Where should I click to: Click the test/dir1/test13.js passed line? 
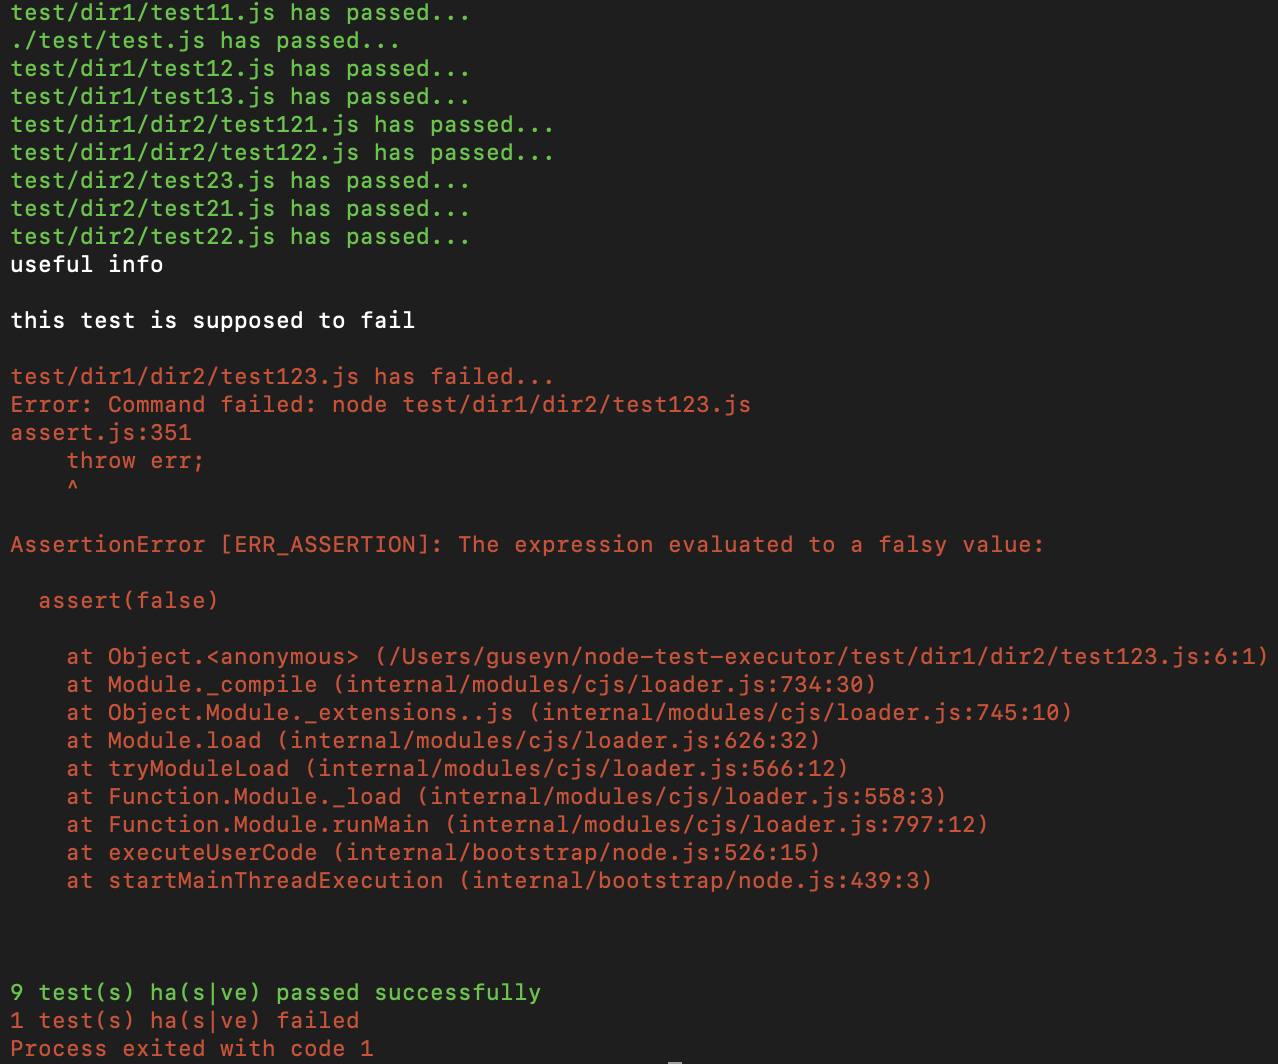(x=240, y=97)
